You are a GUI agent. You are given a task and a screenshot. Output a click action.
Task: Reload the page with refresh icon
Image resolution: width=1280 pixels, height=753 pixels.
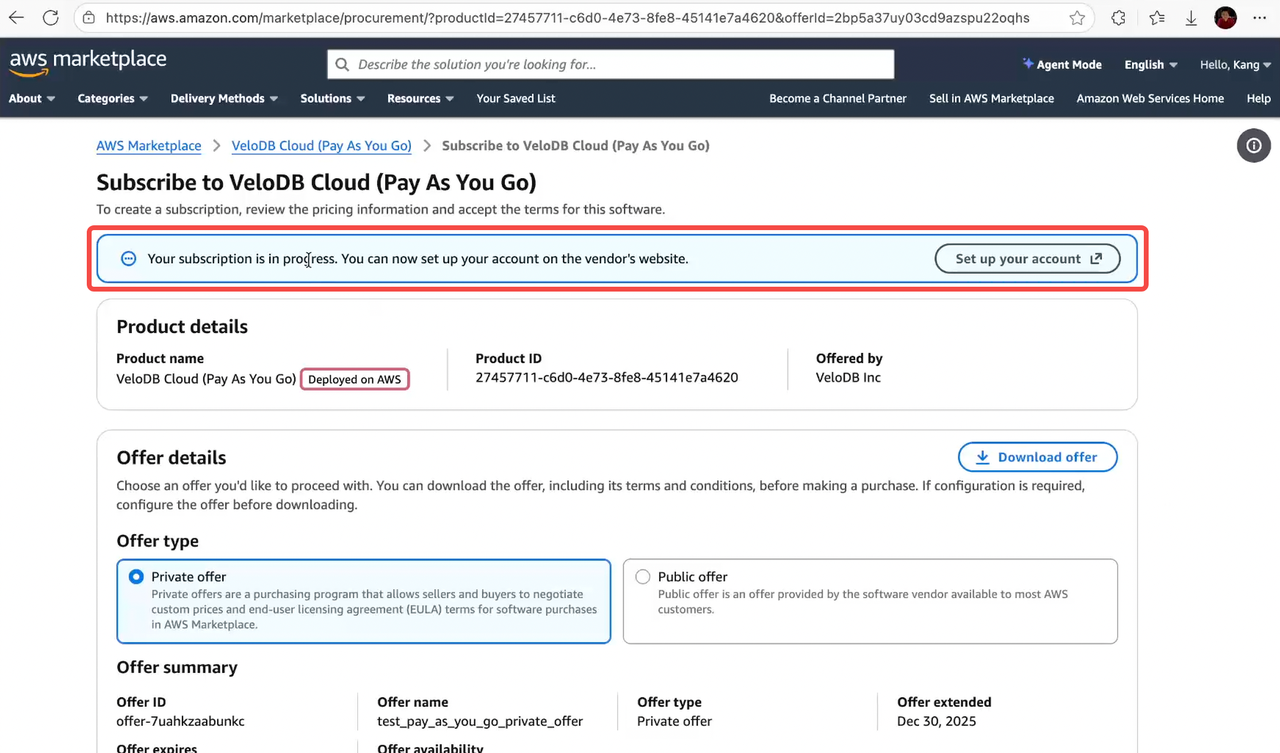click(50, 18)
